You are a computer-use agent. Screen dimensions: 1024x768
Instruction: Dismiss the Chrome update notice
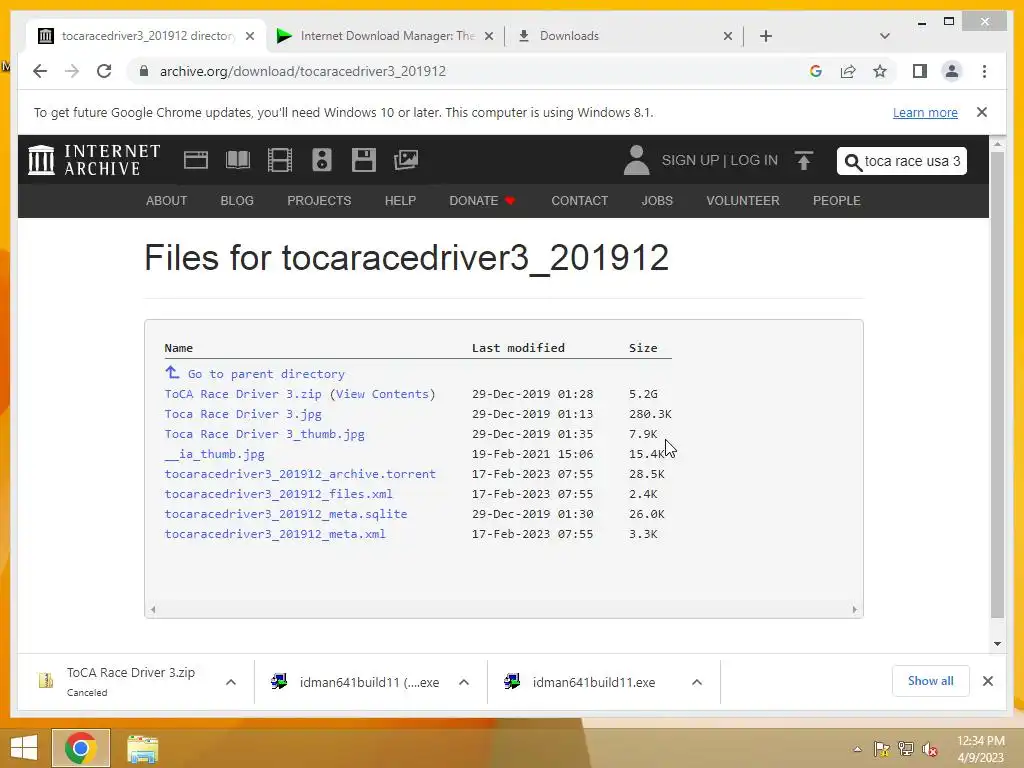(x=982, y=112)
